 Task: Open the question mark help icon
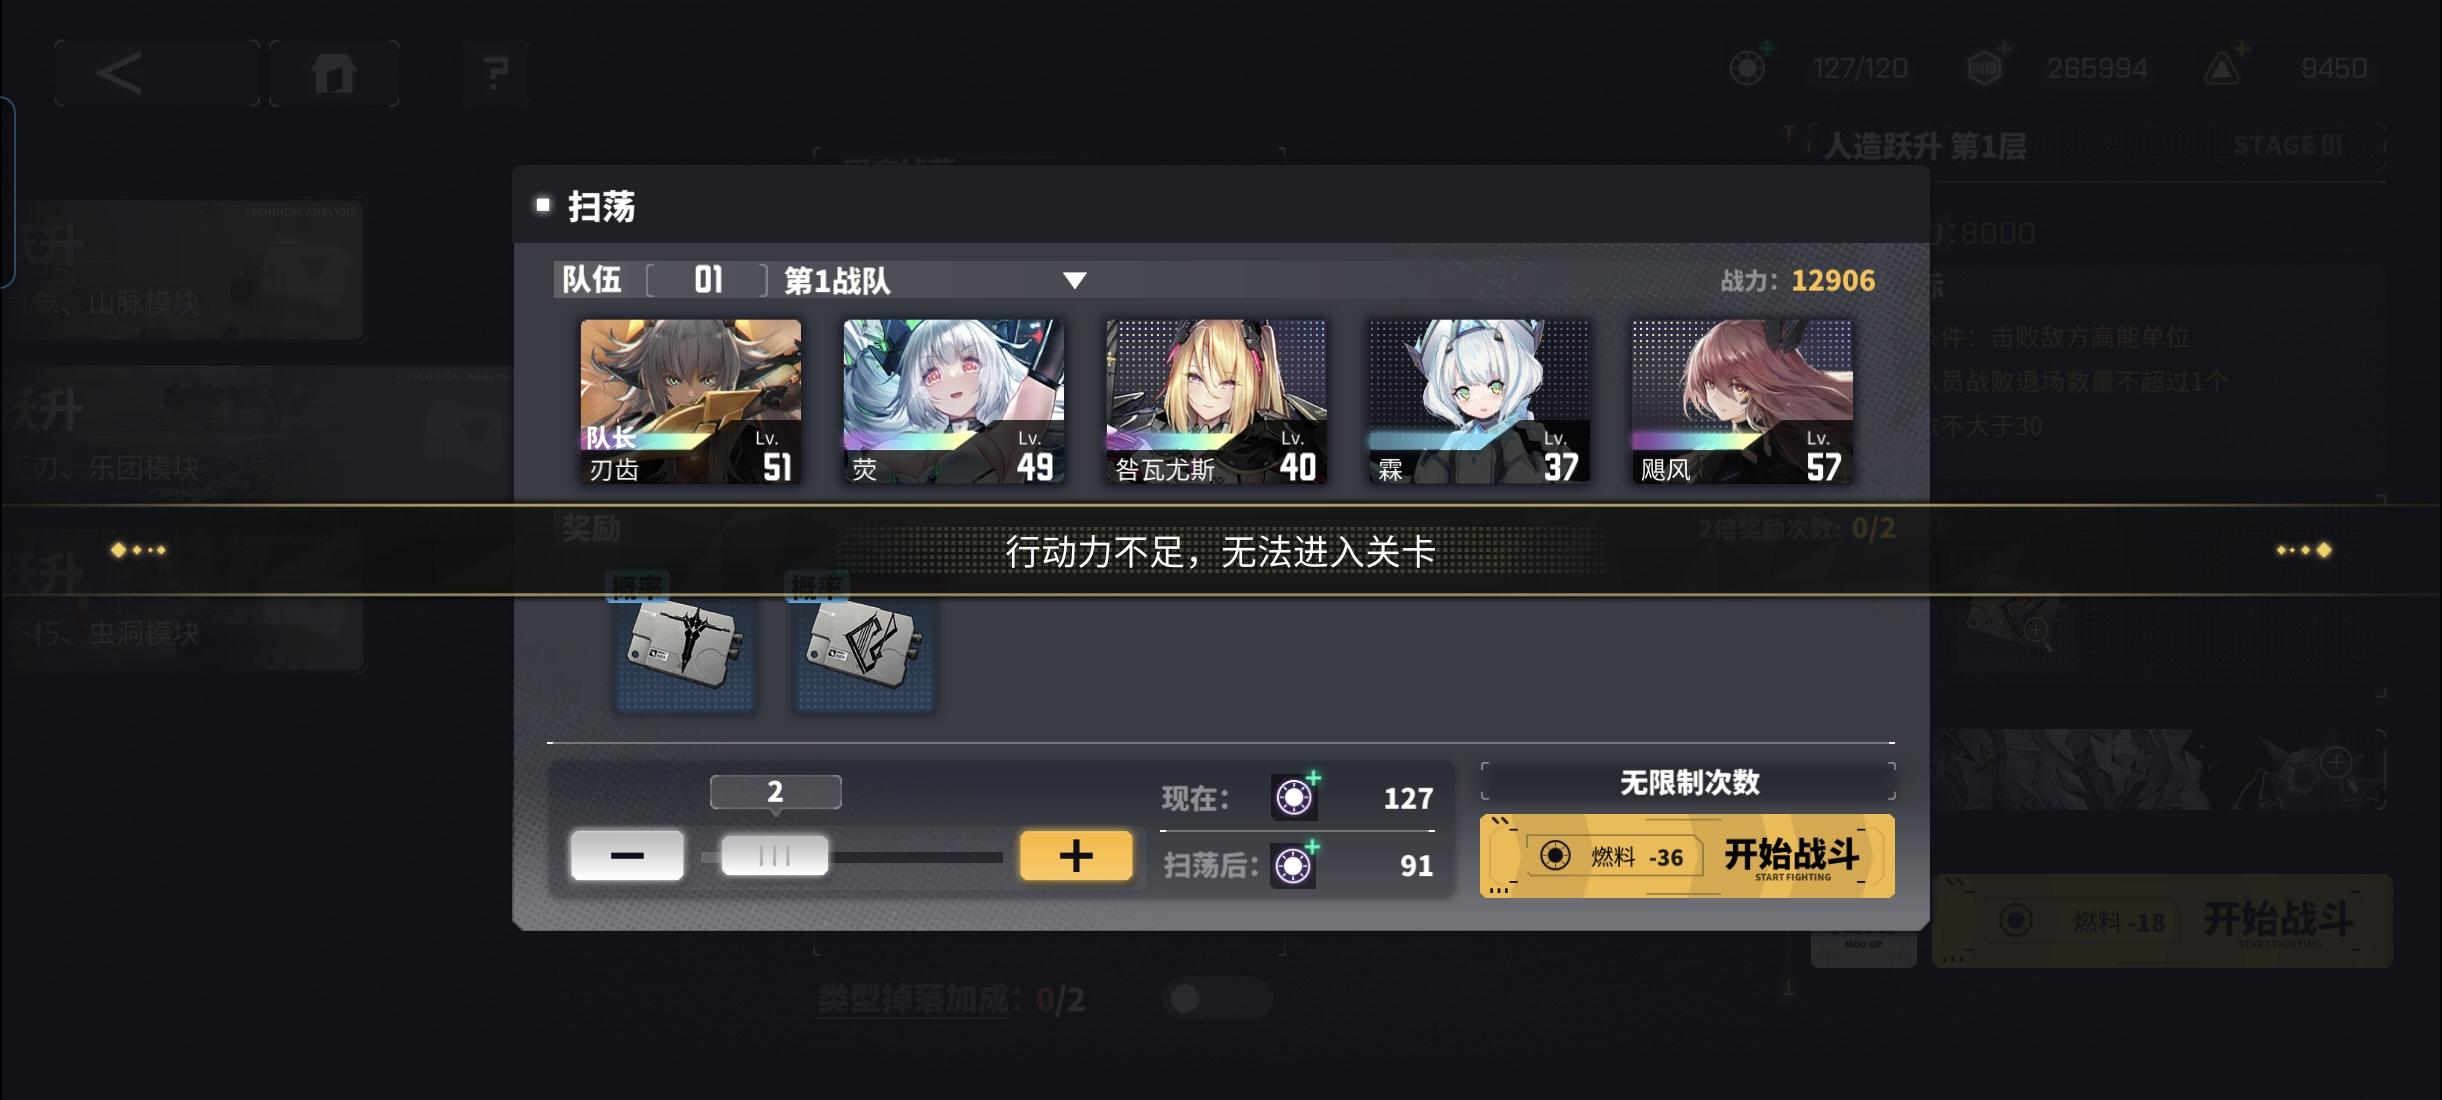[495, 73]
